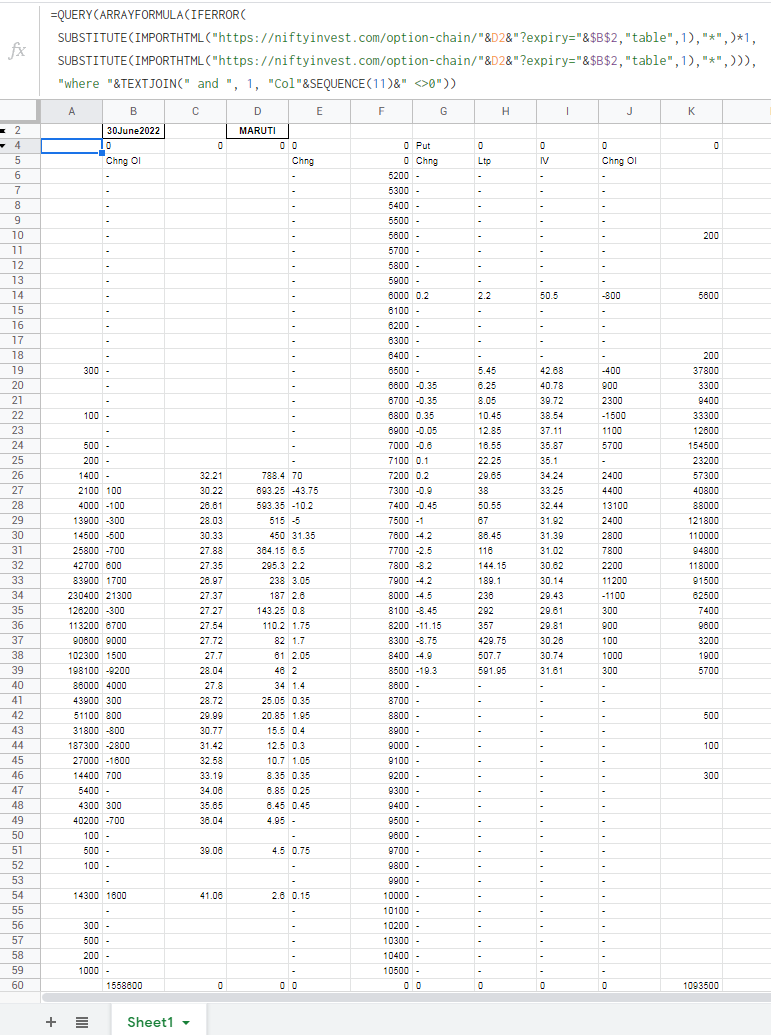Click inside the formula bar text
771x1035 pixels.
[403, 49]
